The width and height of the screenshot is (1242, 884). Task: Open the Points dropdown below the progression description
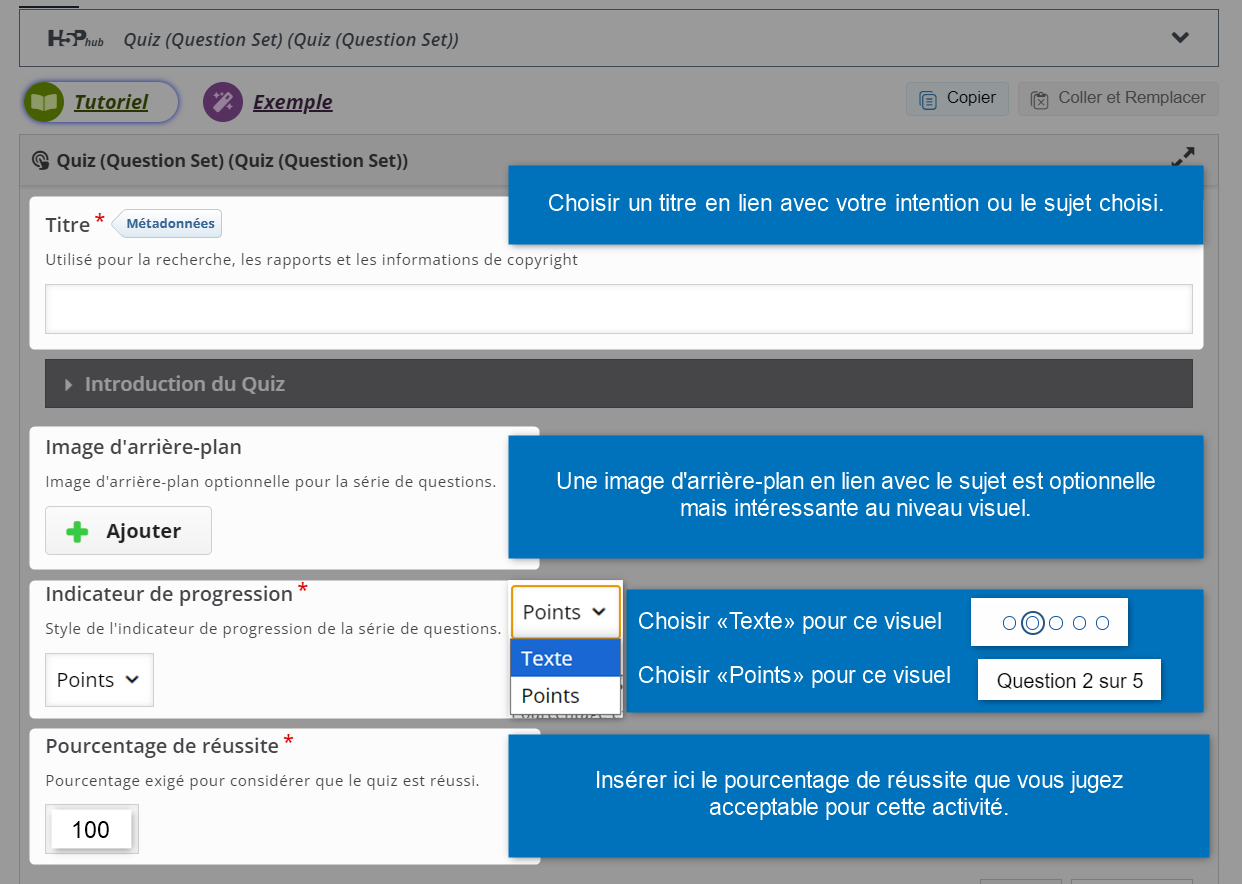point(99,680)
